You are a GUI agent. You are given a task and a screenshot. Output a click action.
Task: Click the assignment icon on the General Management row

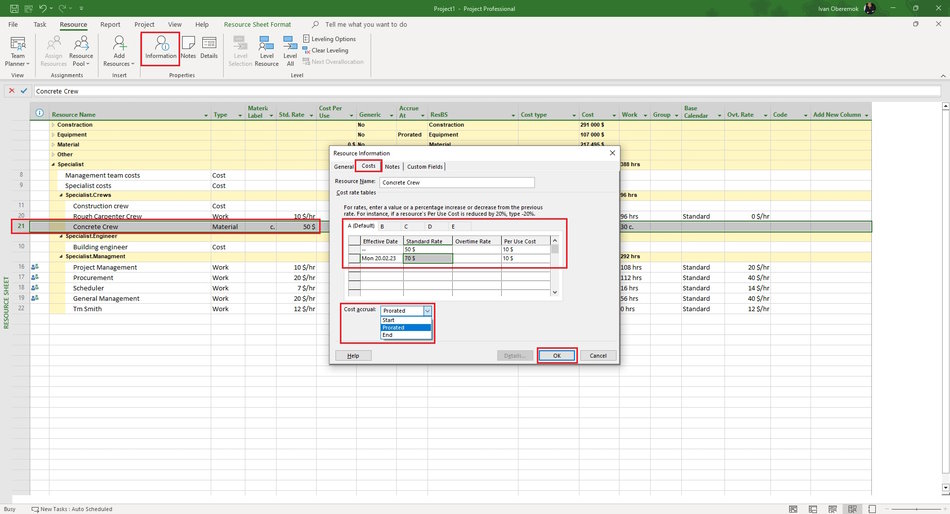tap(35, 298)
